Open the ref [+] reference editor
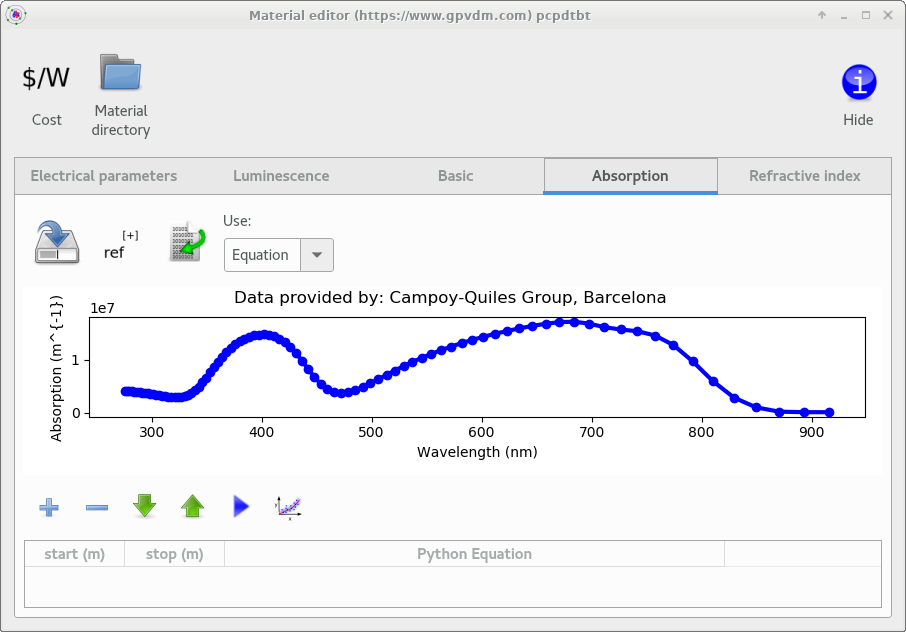 119,245
